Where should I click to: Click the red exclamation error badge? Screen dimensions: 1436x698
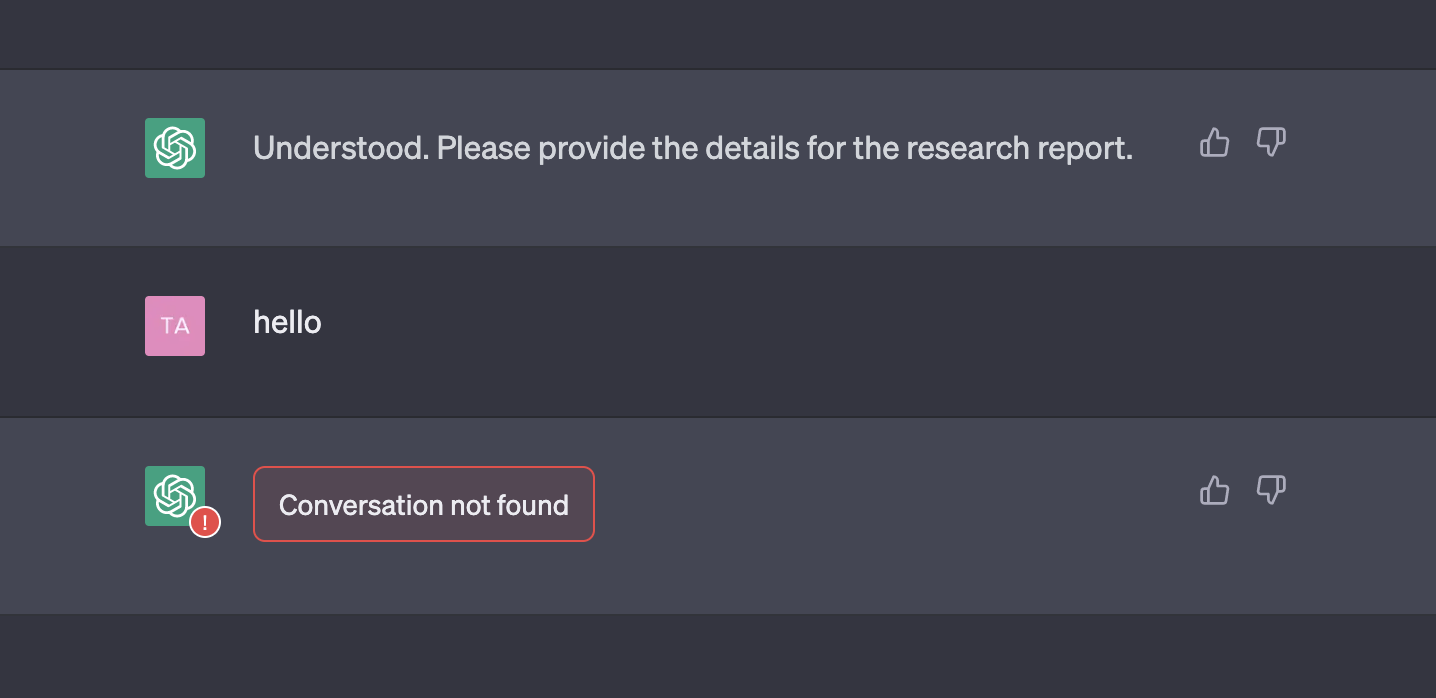point(204,521)
